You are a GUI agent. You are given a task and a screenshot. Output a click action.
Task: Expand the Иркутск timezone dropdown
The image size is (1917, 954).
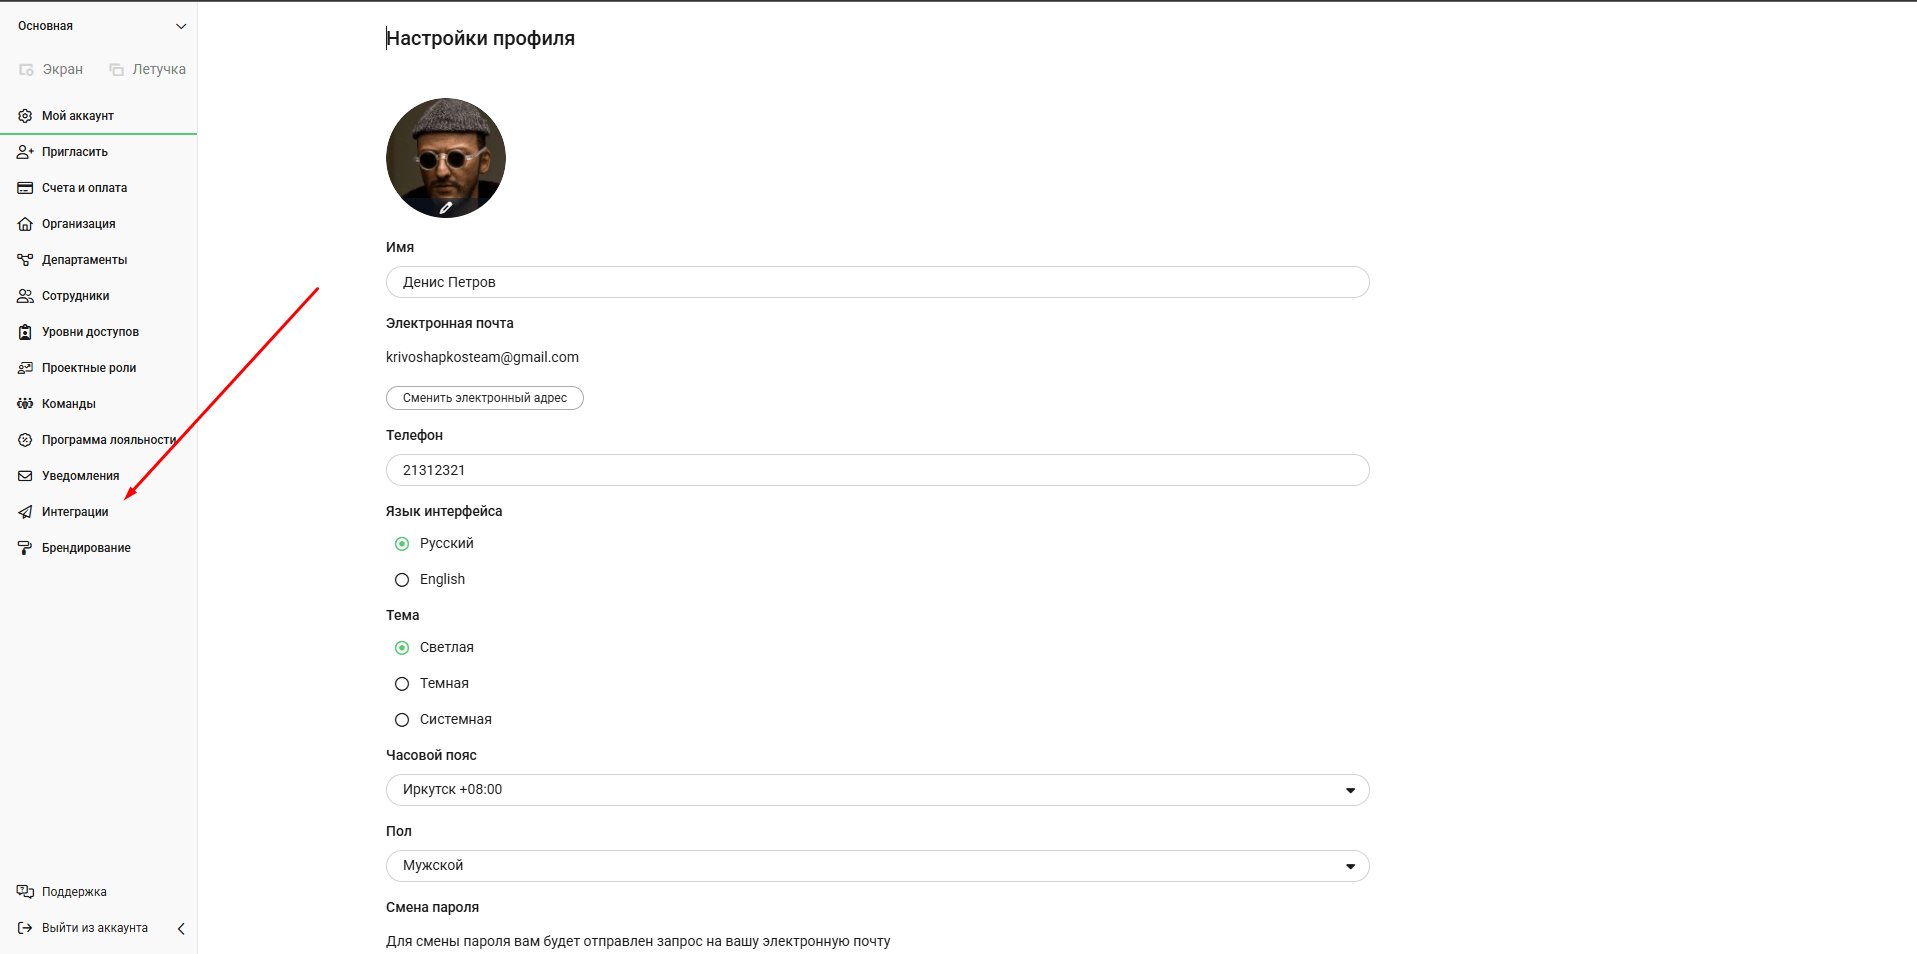[x=1350, y=790]
